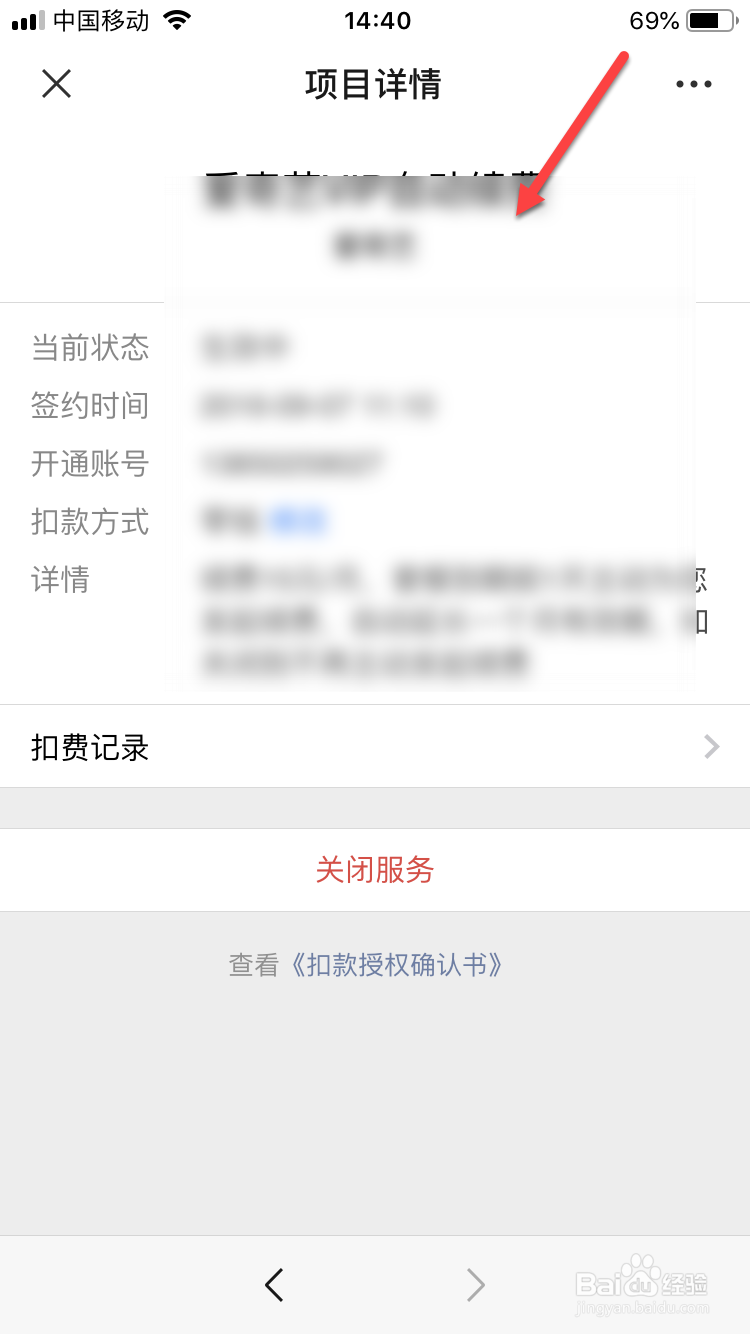The width and height of the screenshot is (750, 1334).
Task: Tap the 14:40 clock display
Action: (x=377, y=21)
